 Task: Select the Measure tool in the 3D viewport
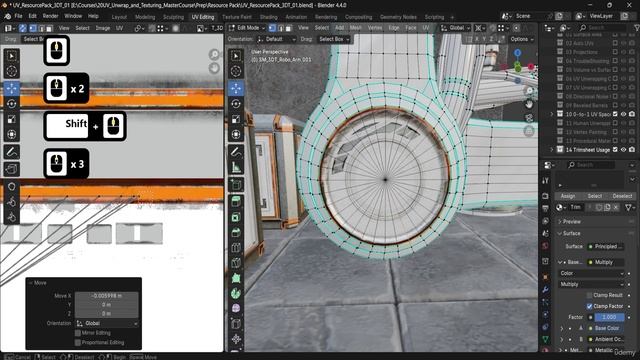coord(236,167)
